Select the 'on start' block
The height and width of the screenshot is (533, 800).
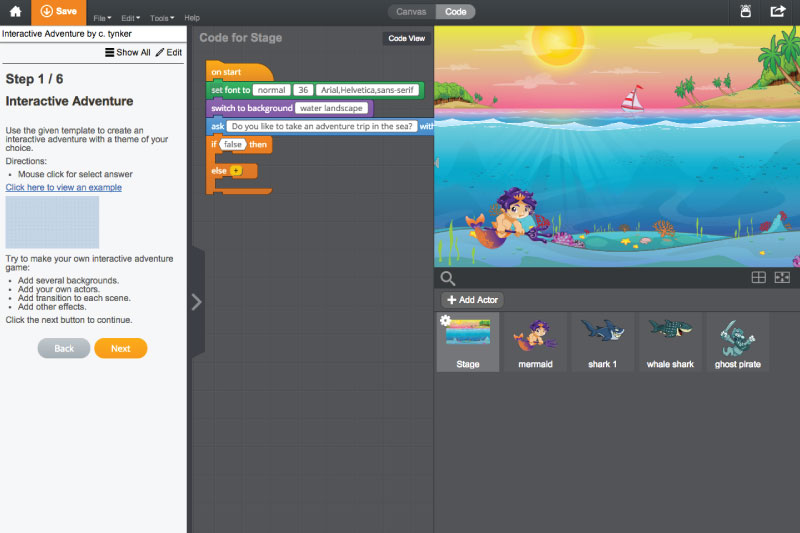(x=239, y=72)
